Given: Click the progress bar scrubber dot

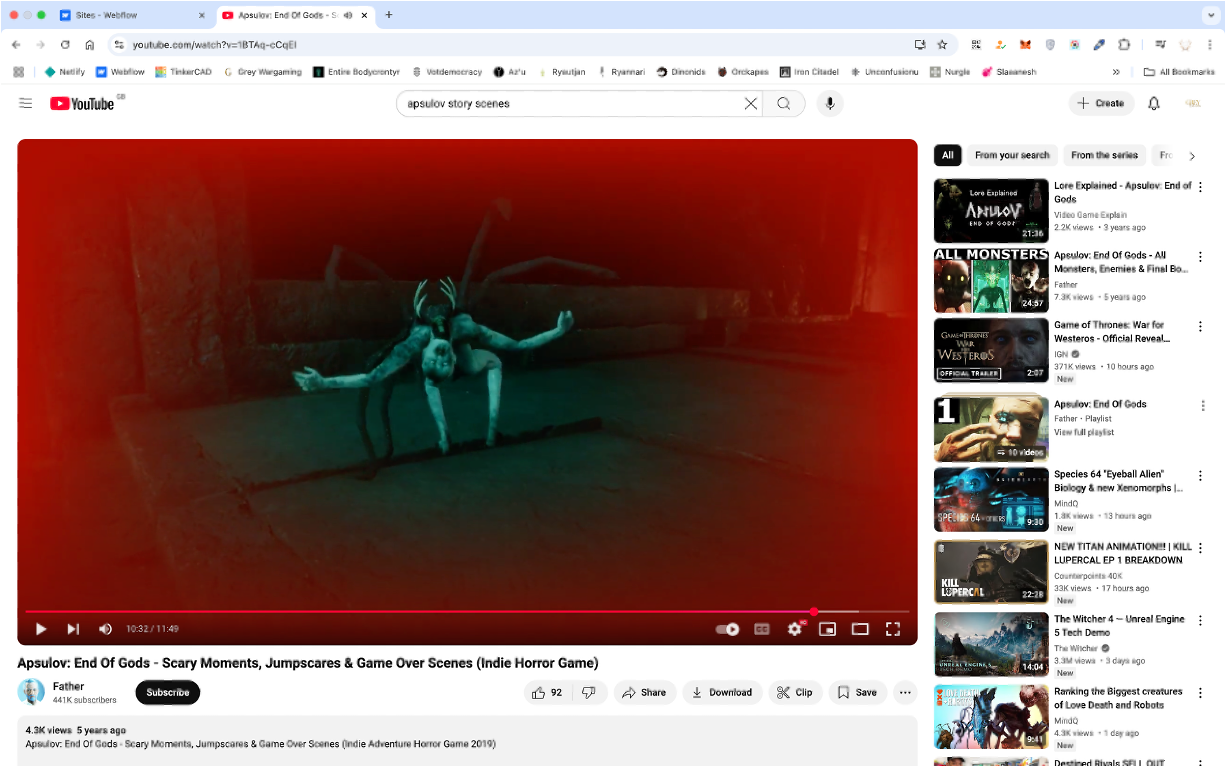Looking at the screenshot, I should [x=814, y=611].
